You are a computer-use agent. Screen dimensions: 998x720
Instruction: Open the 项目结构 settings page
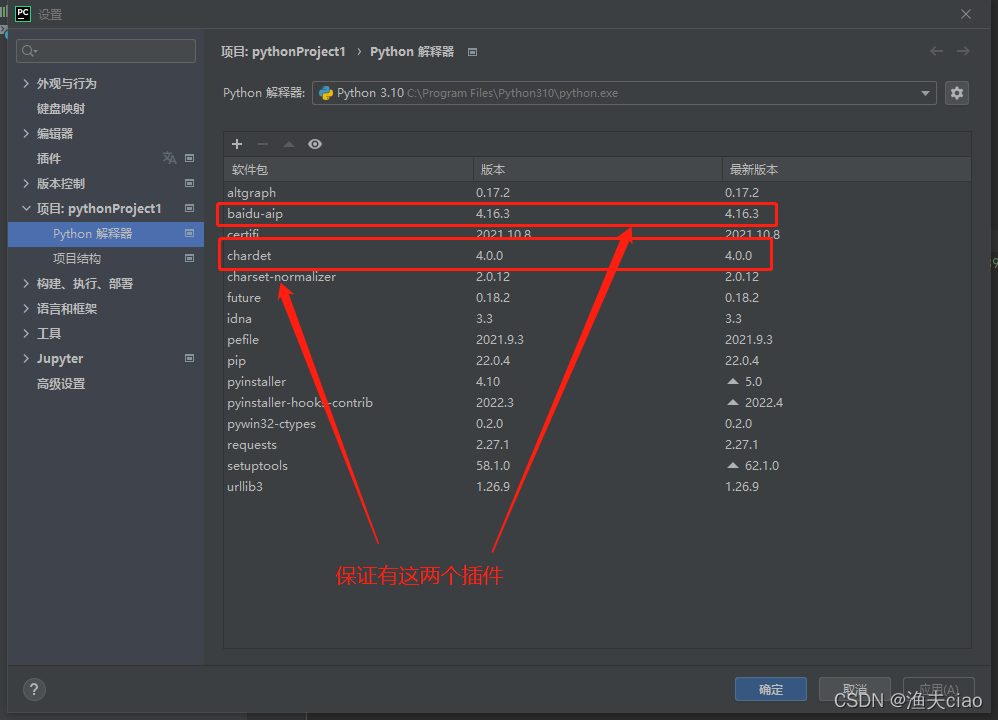(x=77, y=258)
